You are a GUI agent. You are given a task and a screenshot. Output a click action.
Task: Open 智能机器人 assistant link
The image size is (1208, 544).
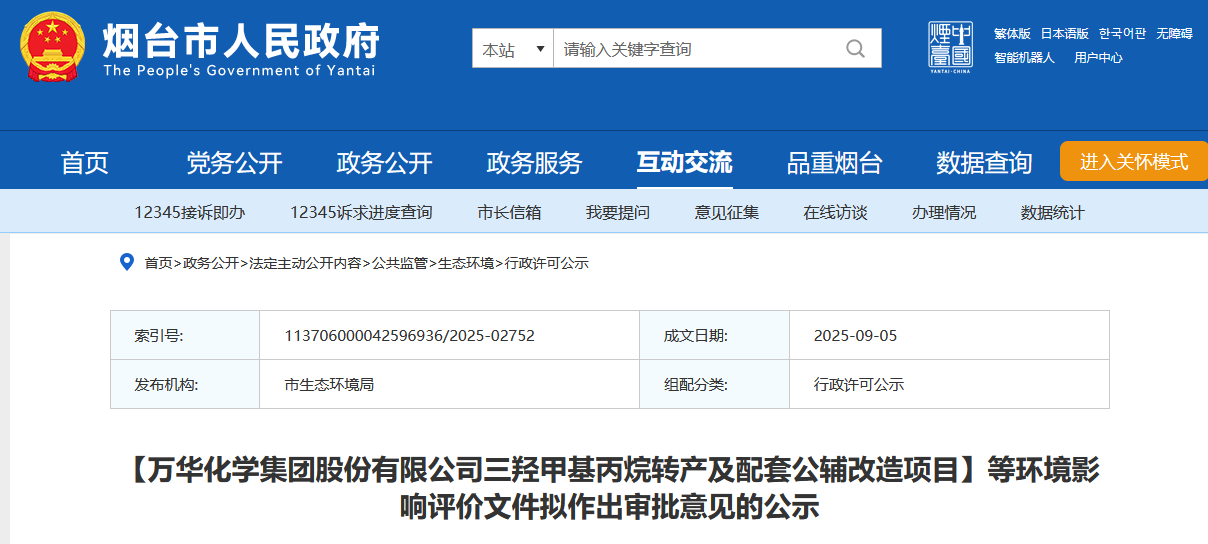coord(1024,57)
